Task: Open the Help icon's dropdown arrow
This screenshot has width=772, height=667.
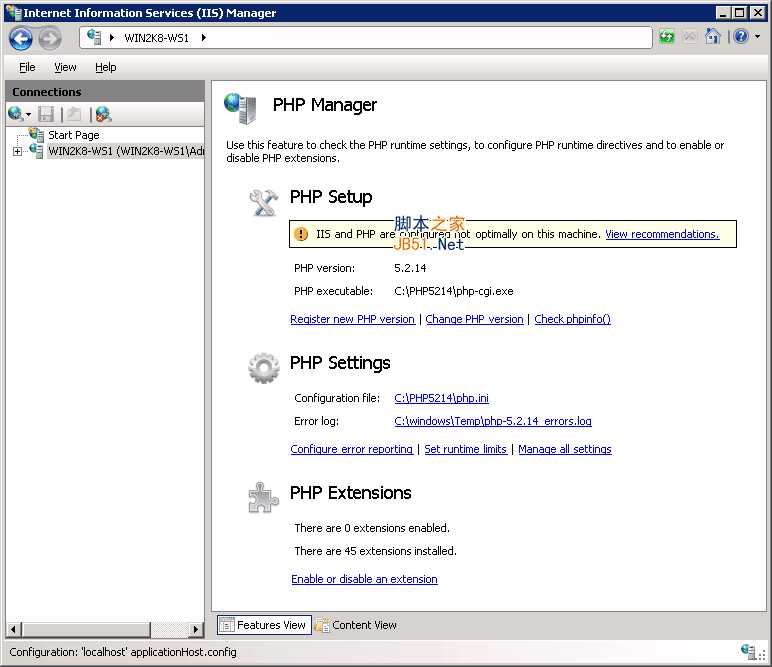Action: (757, 36)
